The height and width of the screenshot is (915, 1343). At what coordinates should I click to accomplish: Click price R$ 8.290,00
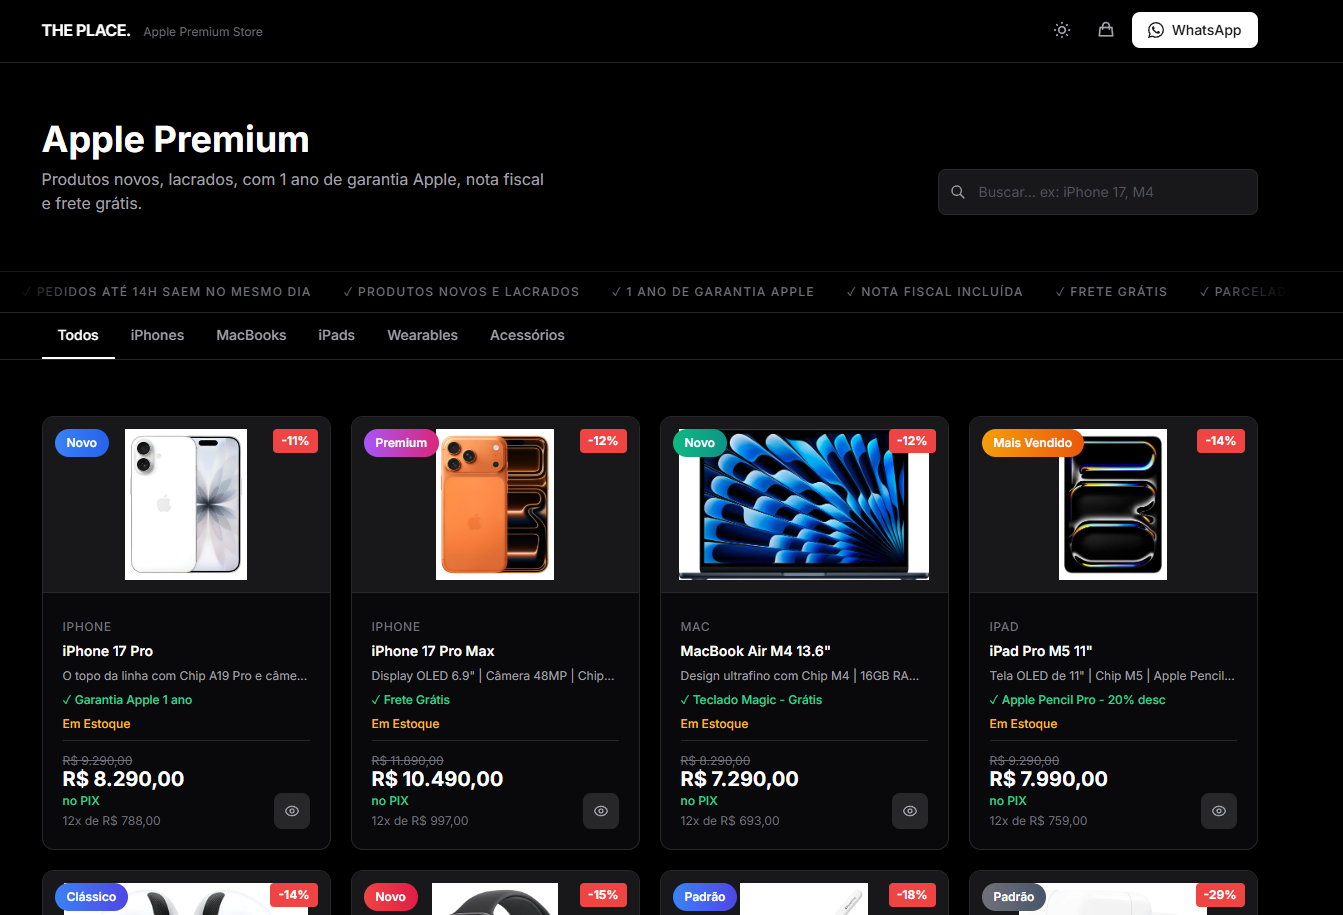[x=123, y=779]
